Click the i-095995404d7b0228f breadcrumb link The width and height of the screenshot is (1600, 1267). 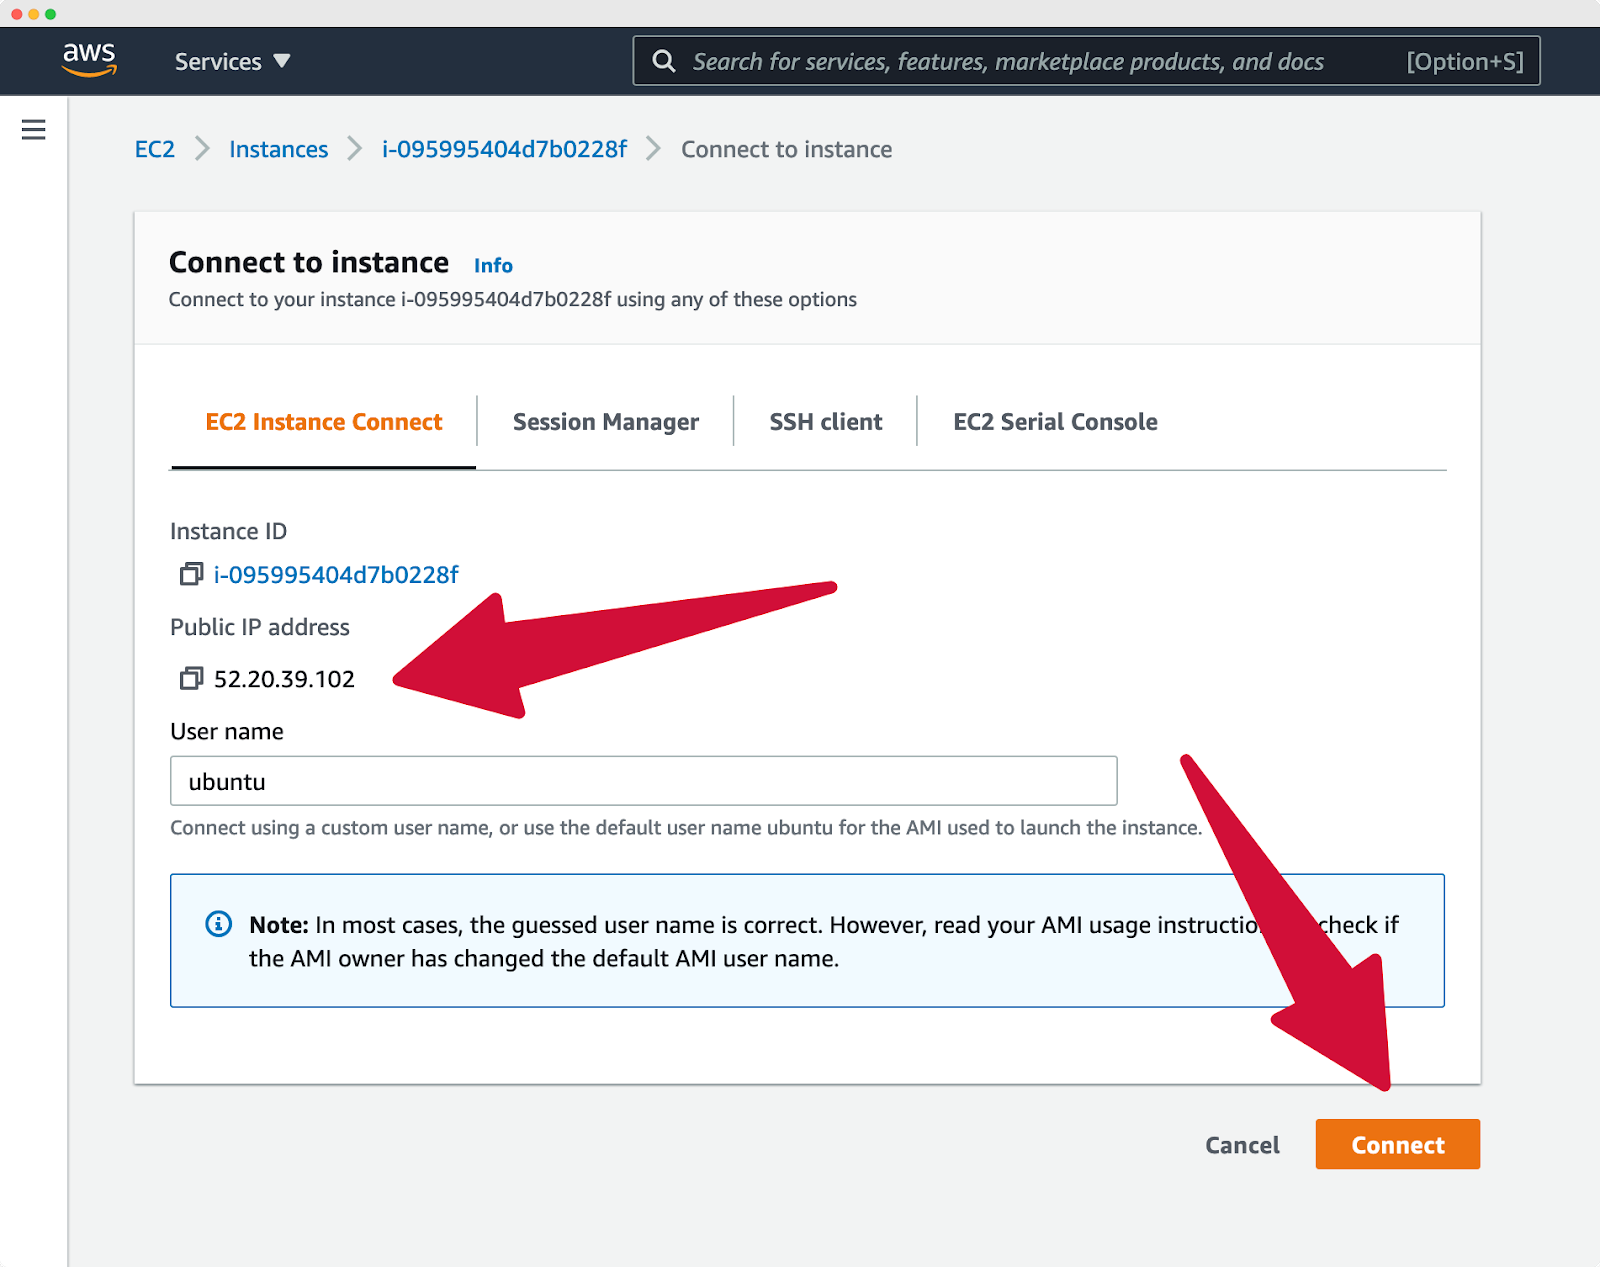(x=504, y=148)
